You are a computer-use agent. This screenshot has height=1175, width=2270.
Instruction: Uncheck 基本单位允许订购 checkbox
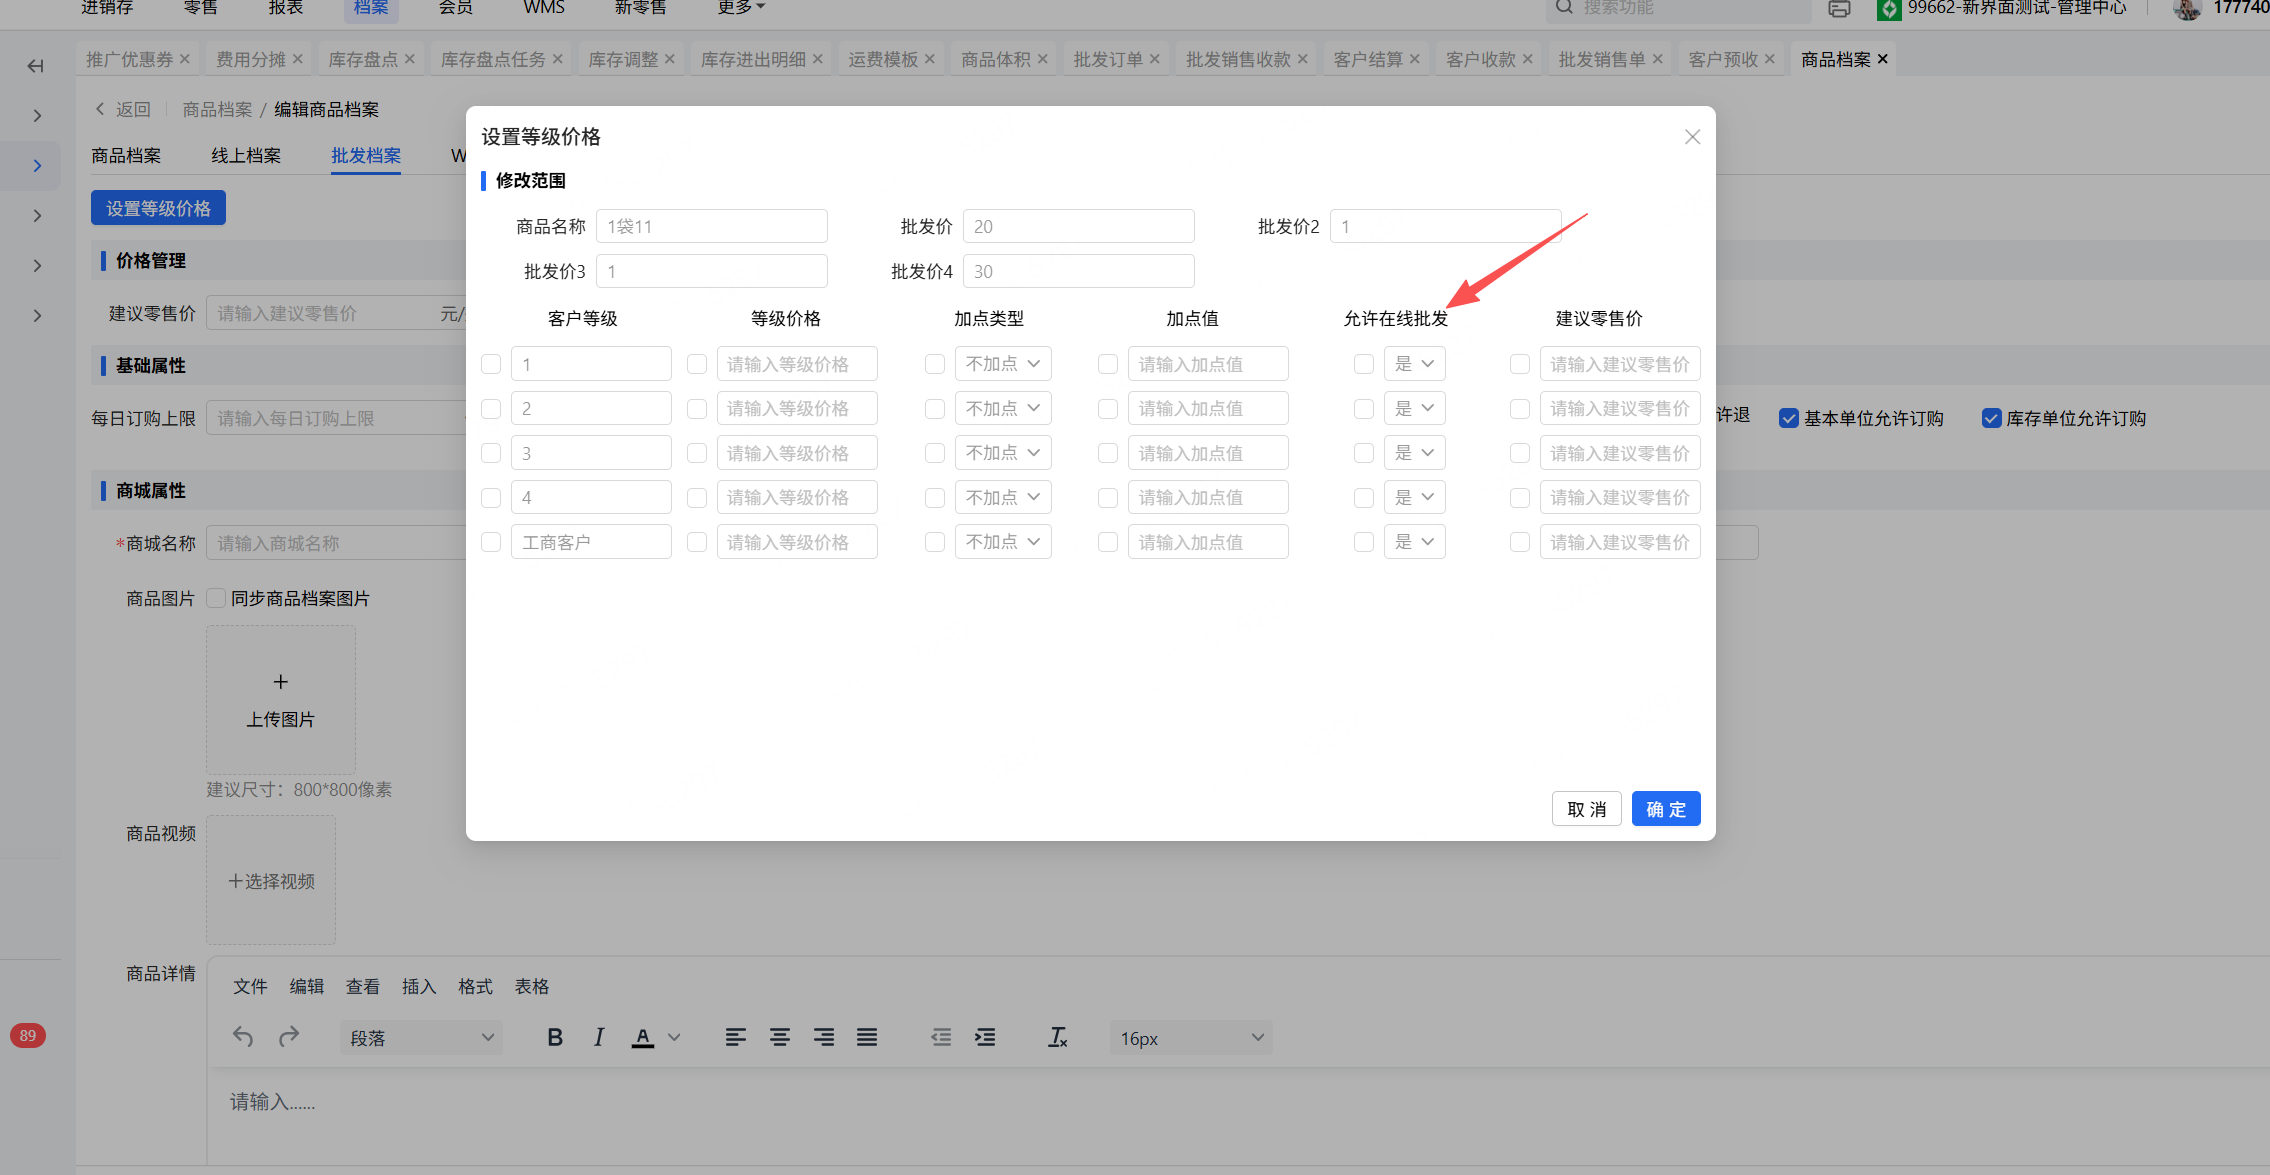1789,419
